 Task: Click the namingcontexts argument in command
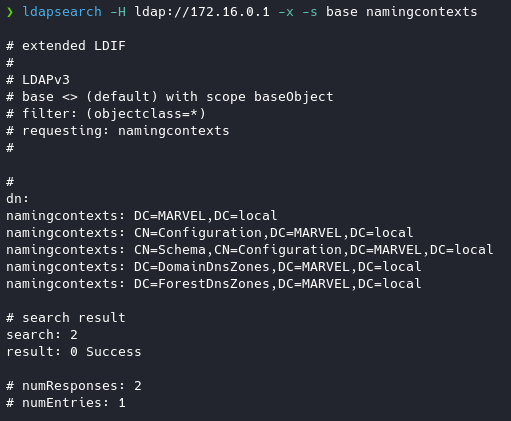422,12
